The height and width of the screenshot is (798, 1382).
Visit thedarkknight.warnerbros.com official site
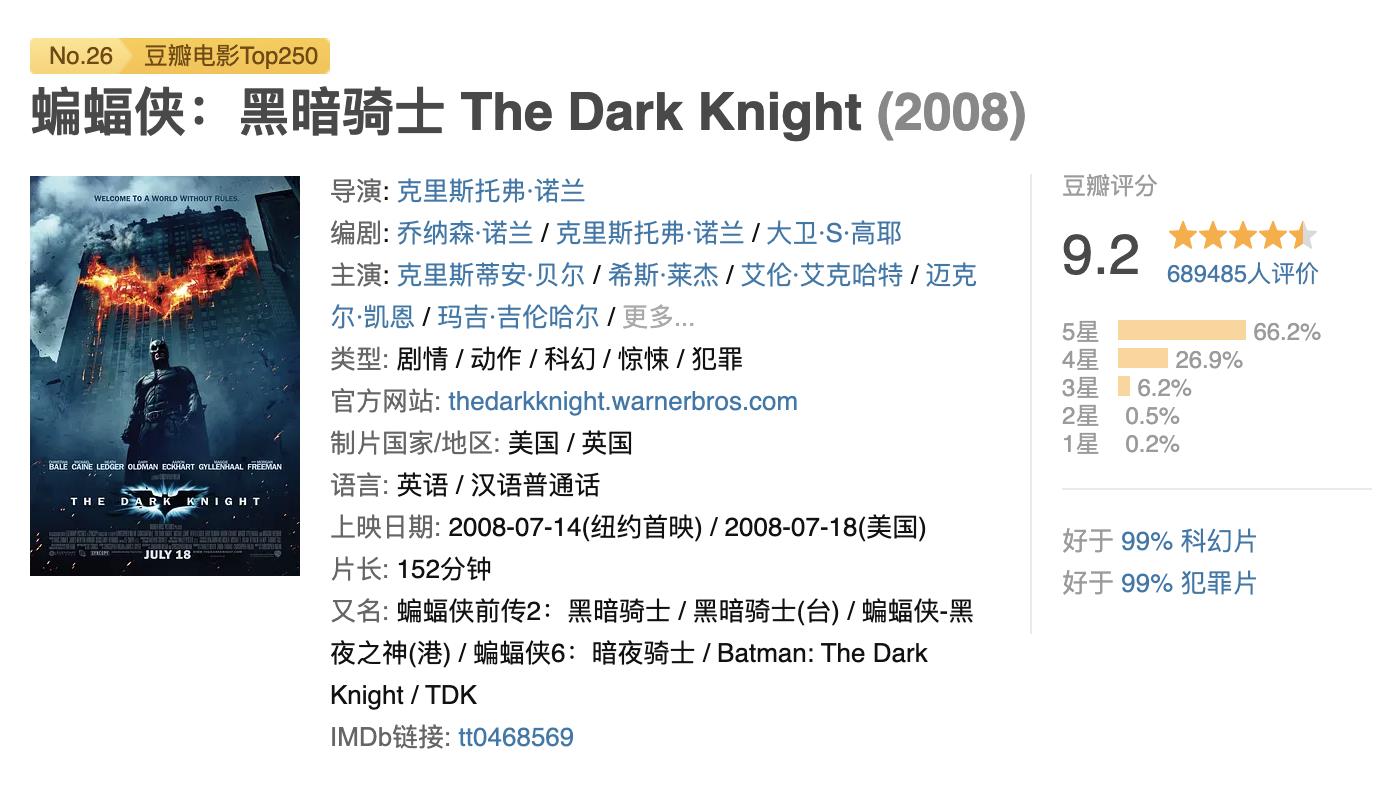[622, 401]
